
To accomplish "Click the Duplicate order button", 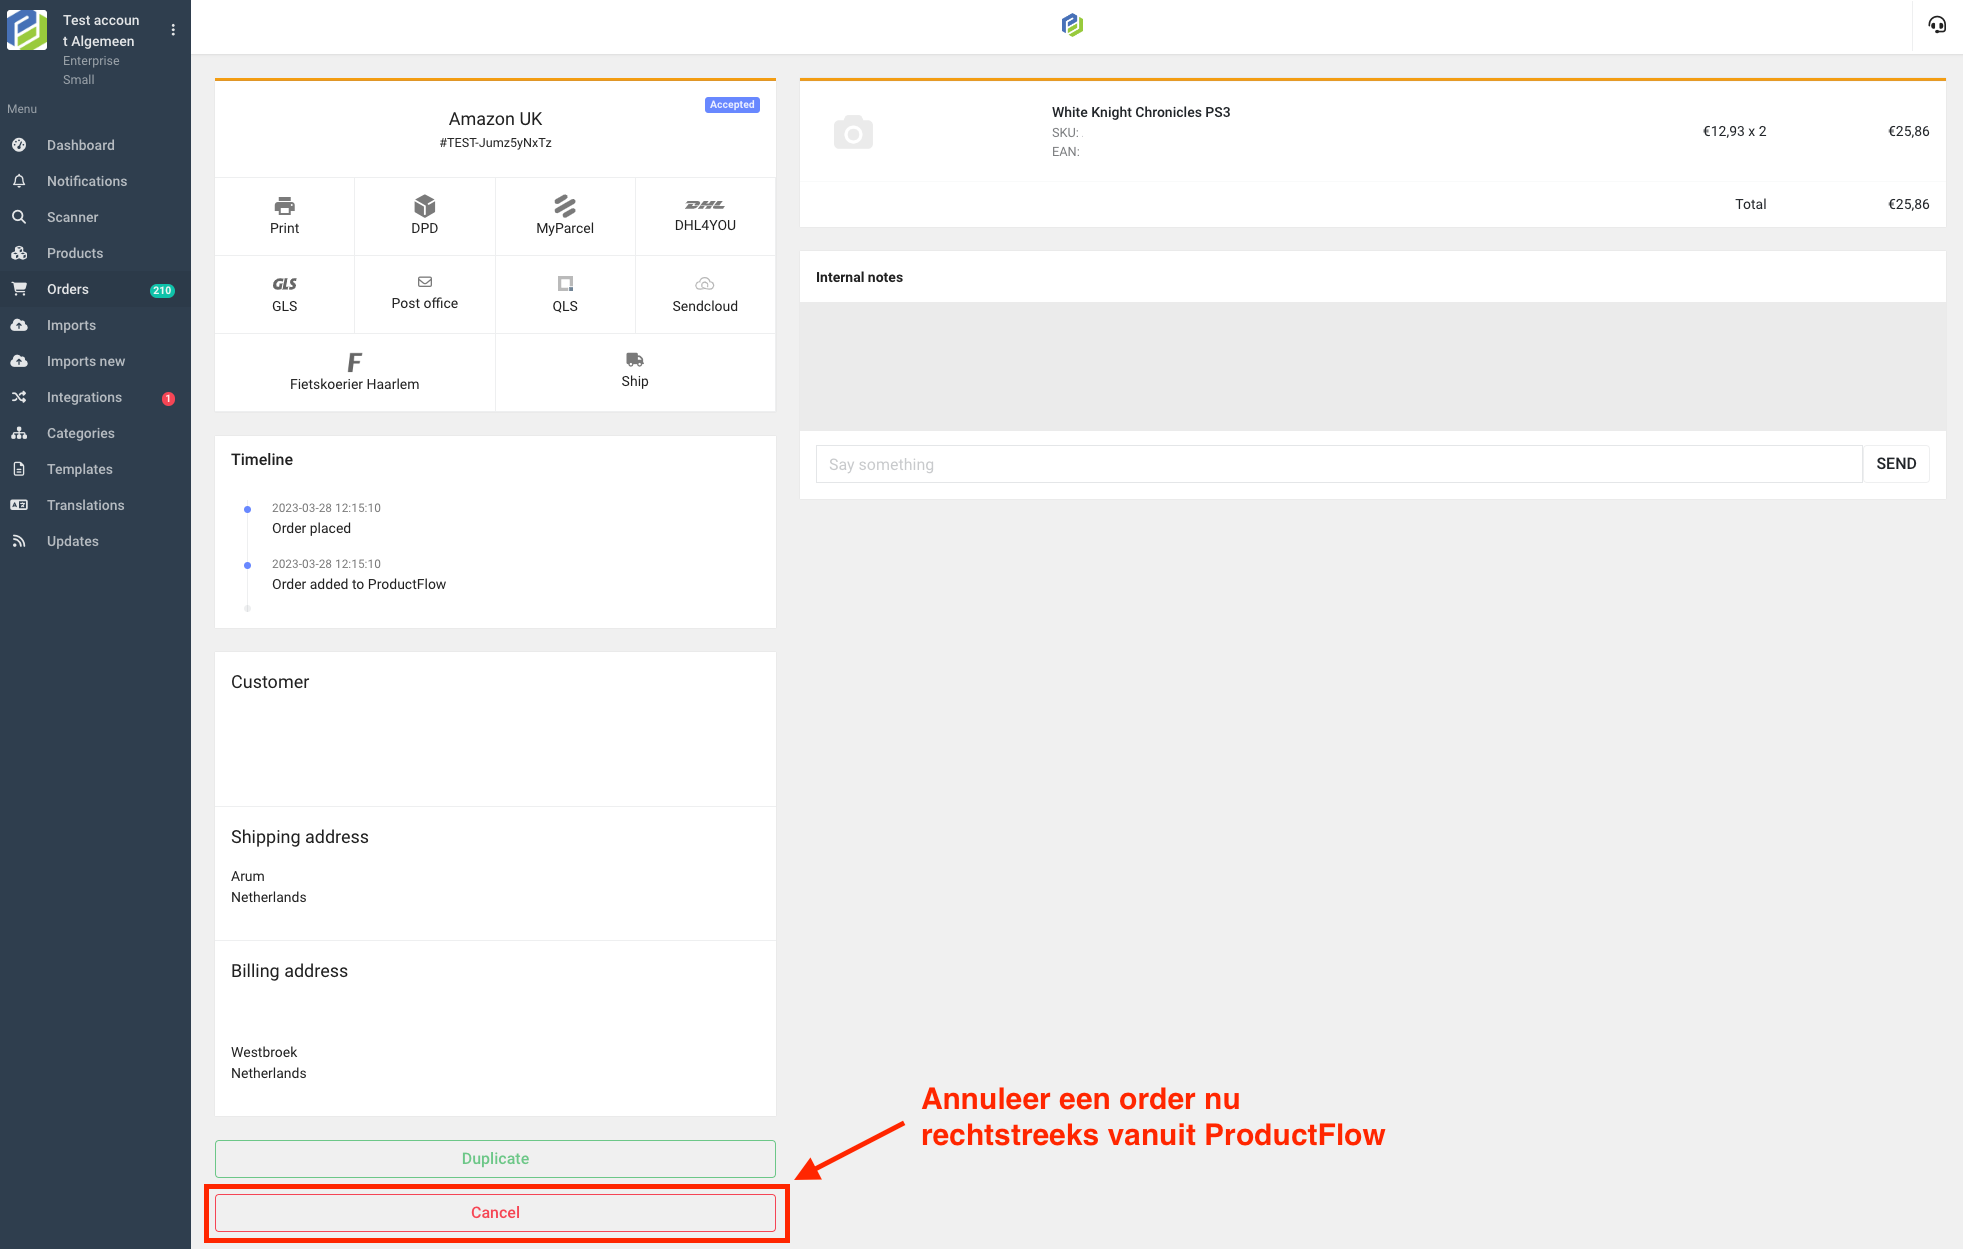I will click(495, 1158).
